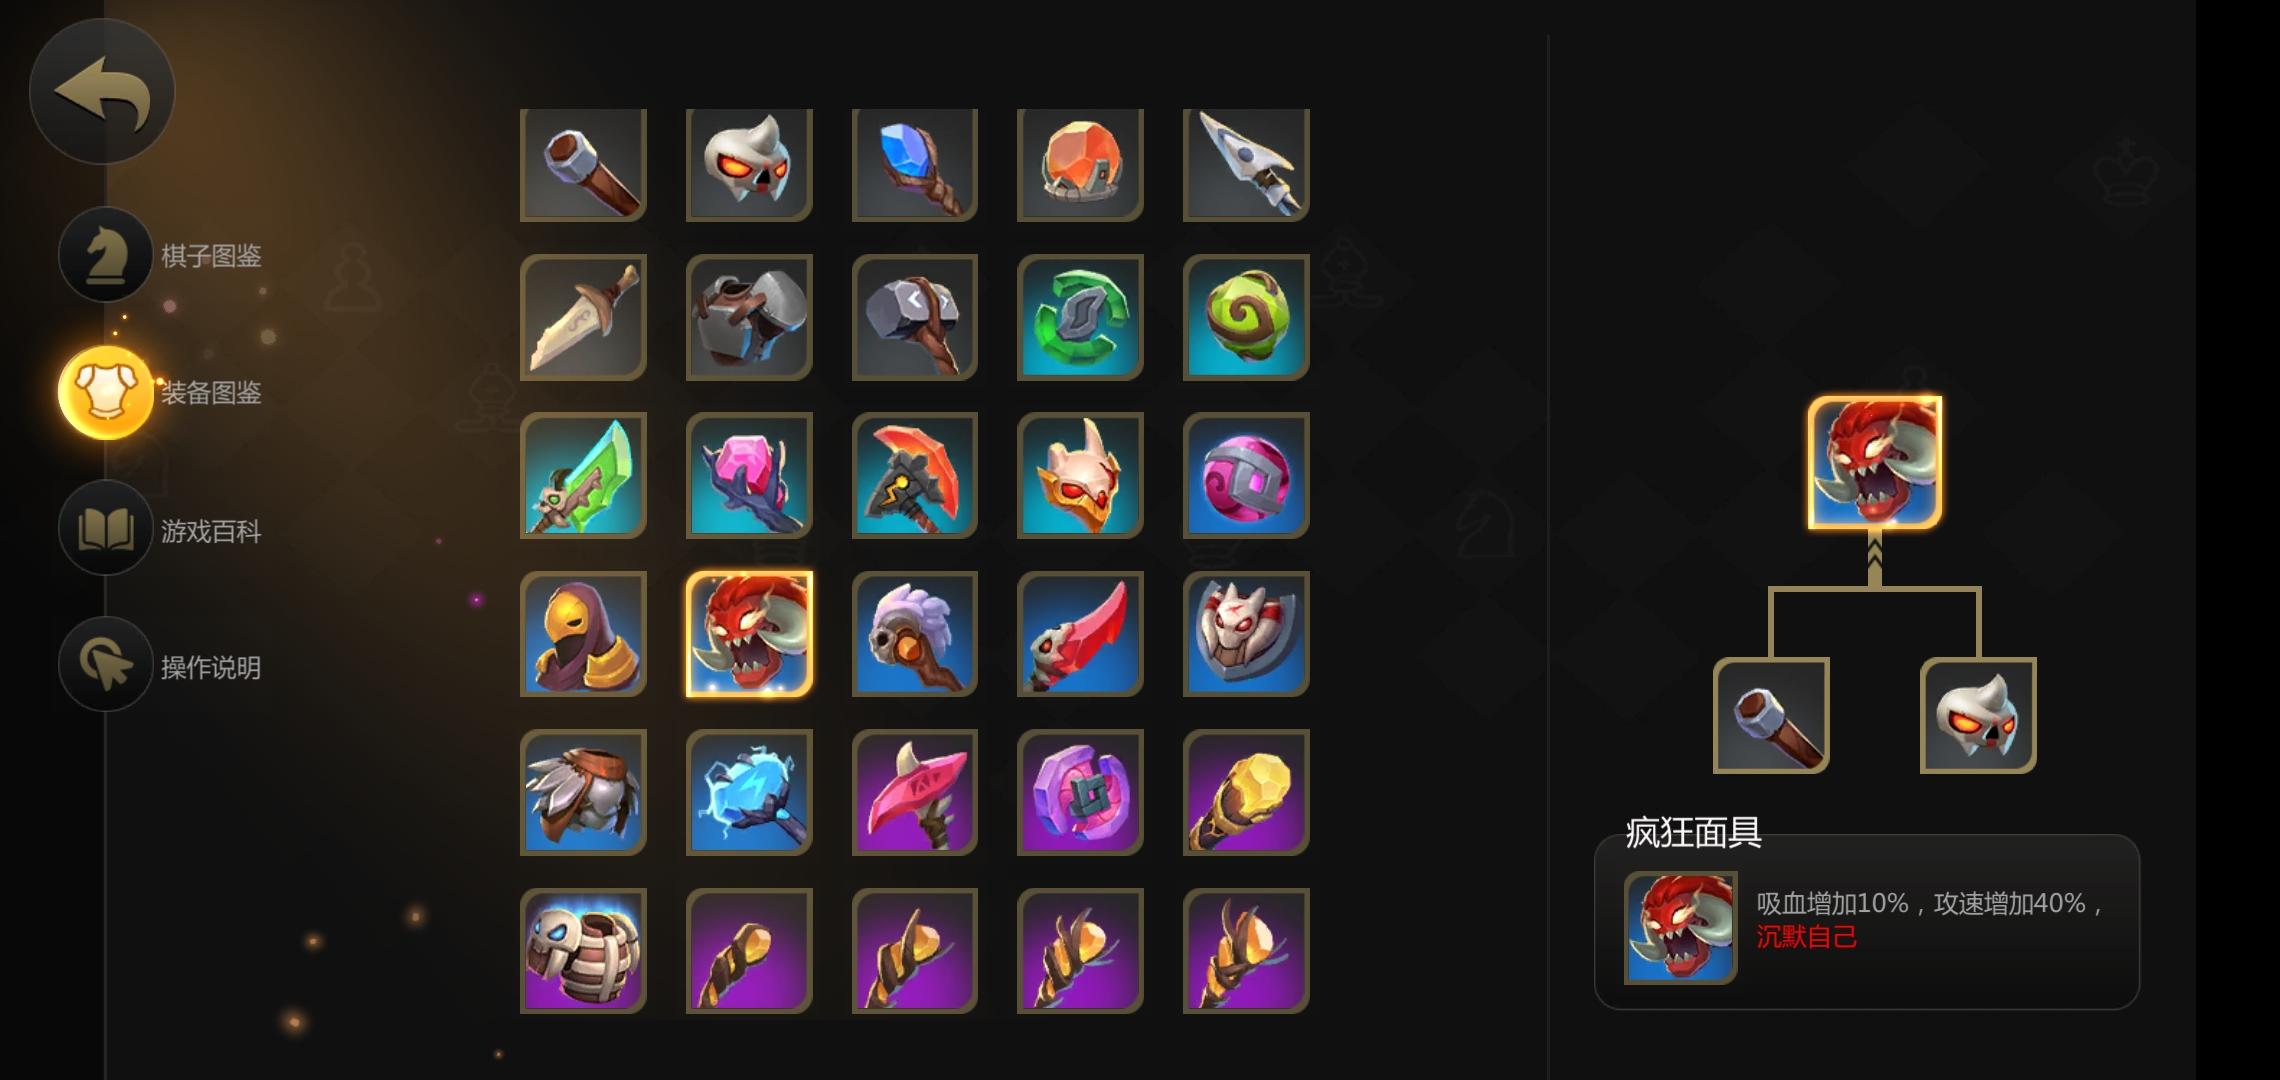2280x1080 pixels.
Task: Select the skull-faced barrel armor item
Action: click(583, 951)
